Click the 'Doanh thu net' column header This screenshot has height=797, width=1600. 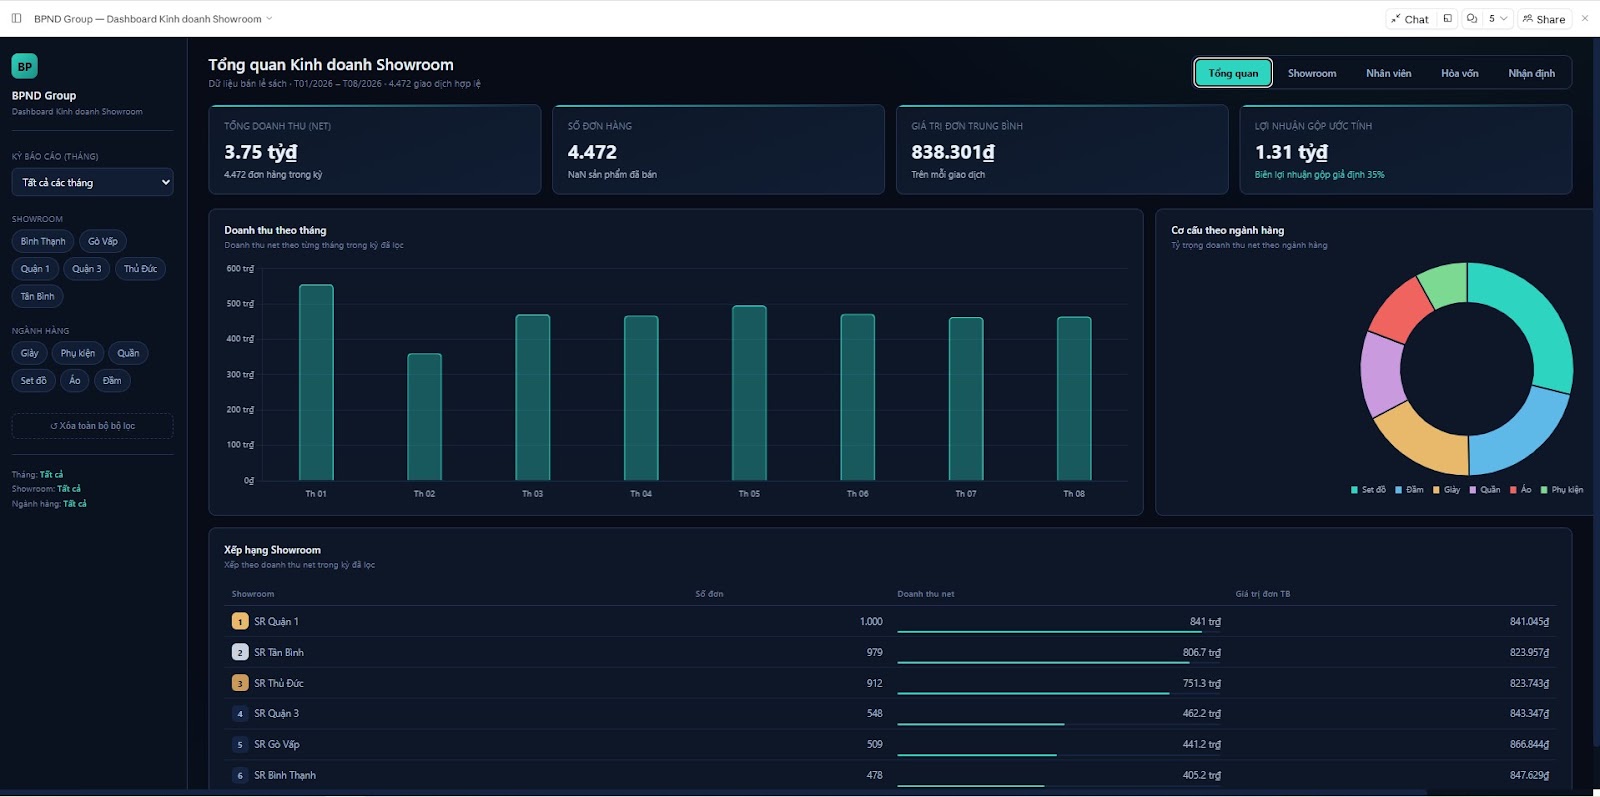click(x=926, y=594)
